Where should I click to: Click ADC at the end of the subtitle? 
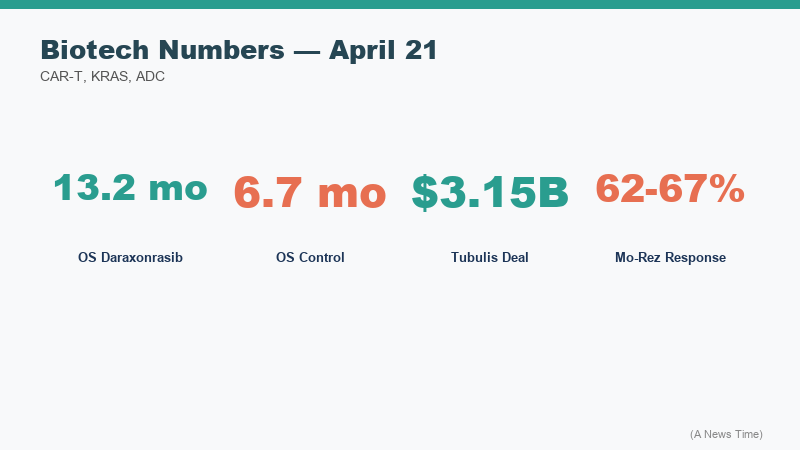point(150,76)
